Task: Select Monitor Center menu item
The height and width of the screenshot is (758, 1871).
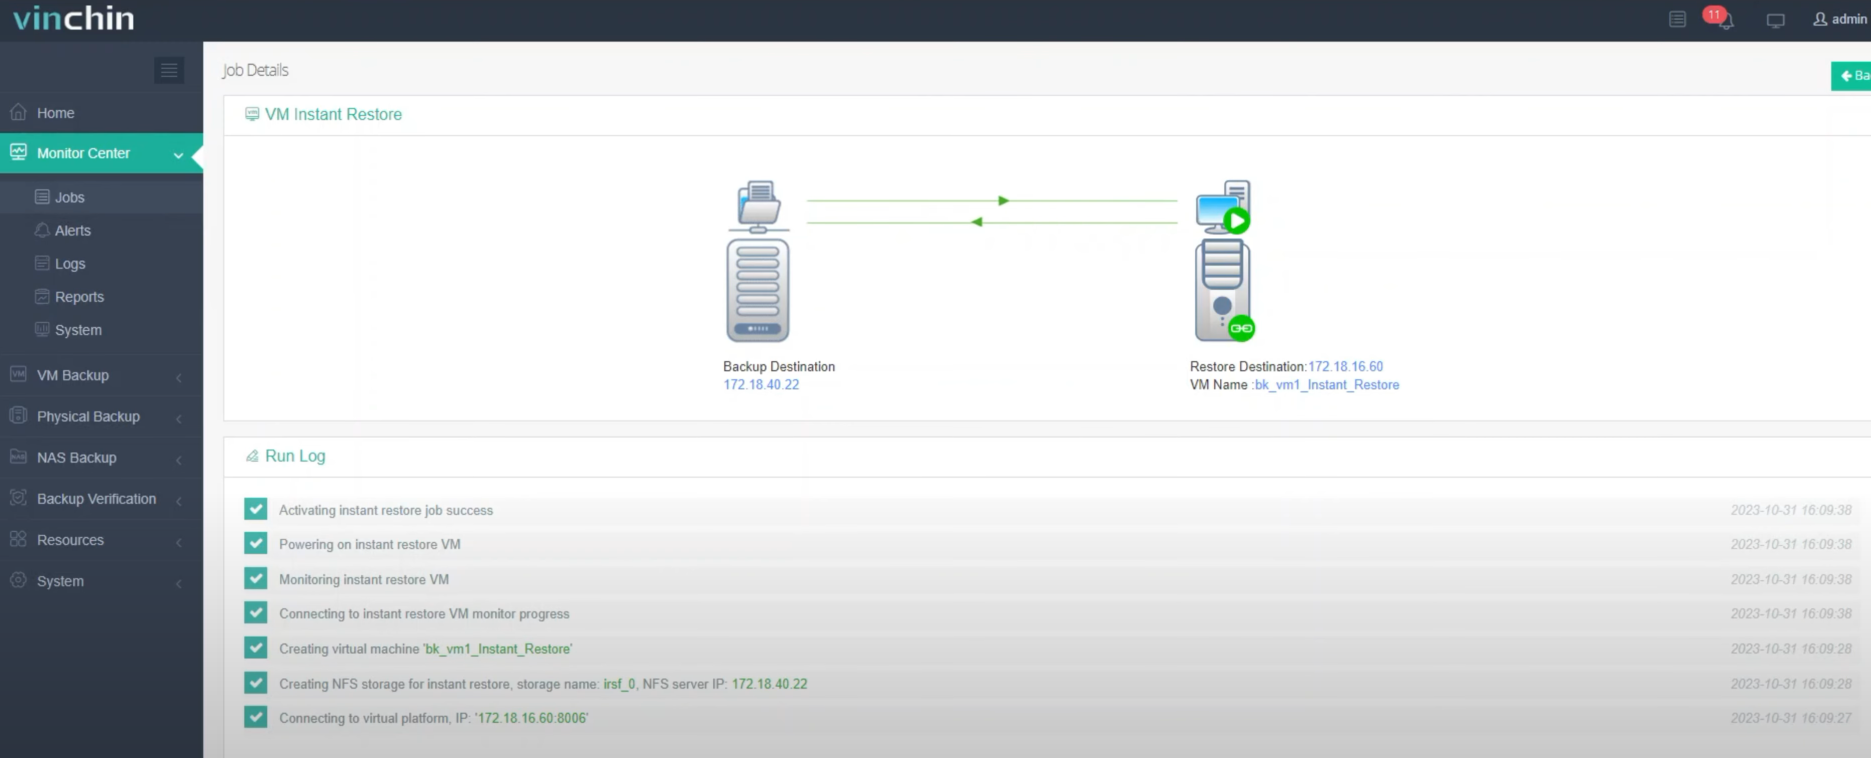Action: pyautogui.click(x=101, y=153)
